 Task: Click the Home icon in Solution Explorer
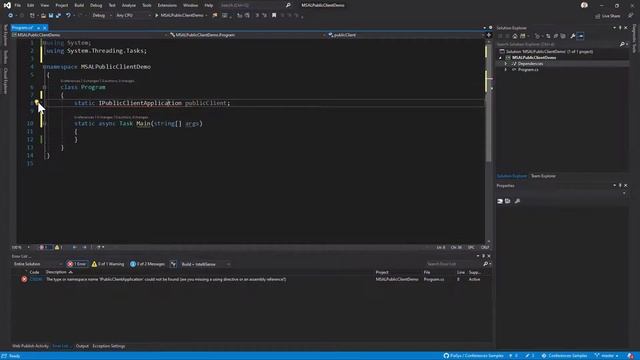pyautogui.click(x=515, y=36)
